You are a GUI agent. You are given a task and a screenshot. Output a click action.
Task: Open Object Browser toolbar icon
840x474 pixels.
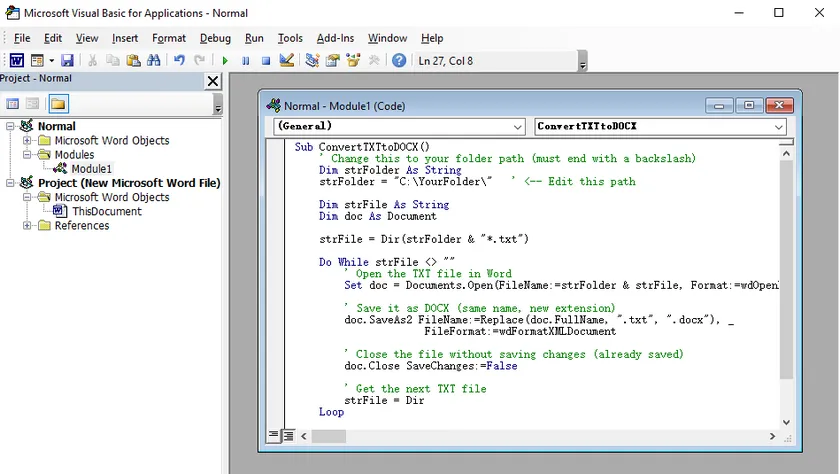pyautogui.click(x=353, y=61)
